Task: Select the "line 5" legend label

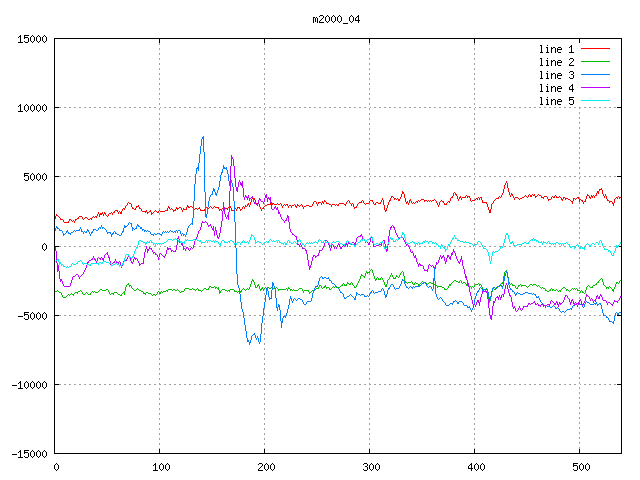Action: [x=557, y=101]
